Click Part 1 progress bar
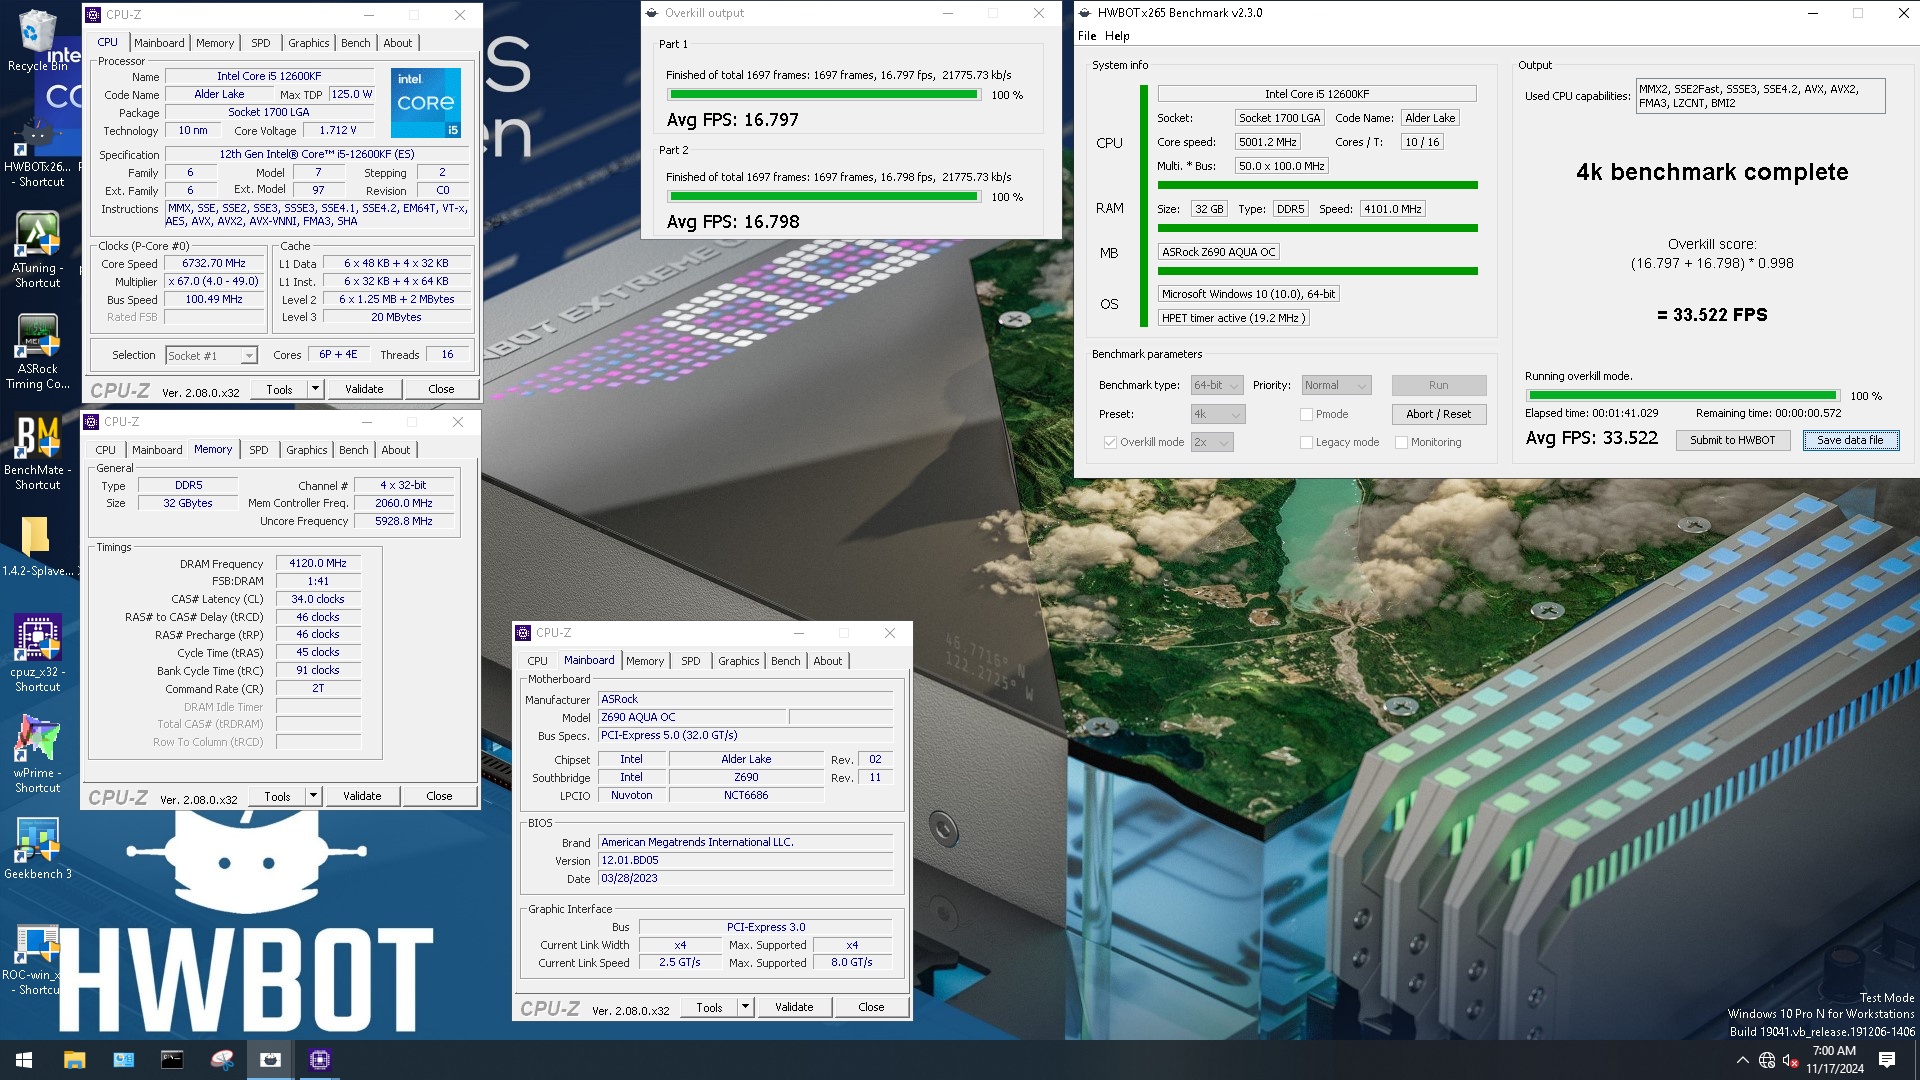The width and height of the screenshot is (1920, 1080). 823,95
